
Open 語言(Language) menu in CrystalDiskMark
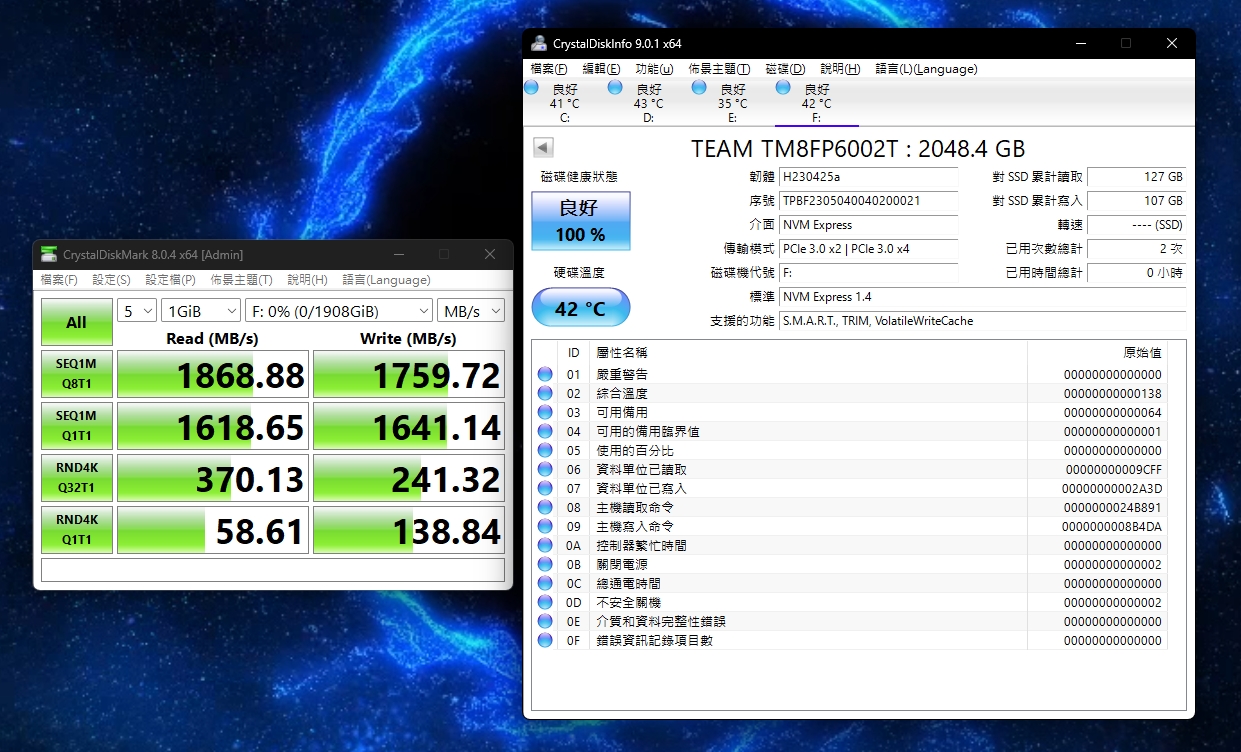coord(387,280)
